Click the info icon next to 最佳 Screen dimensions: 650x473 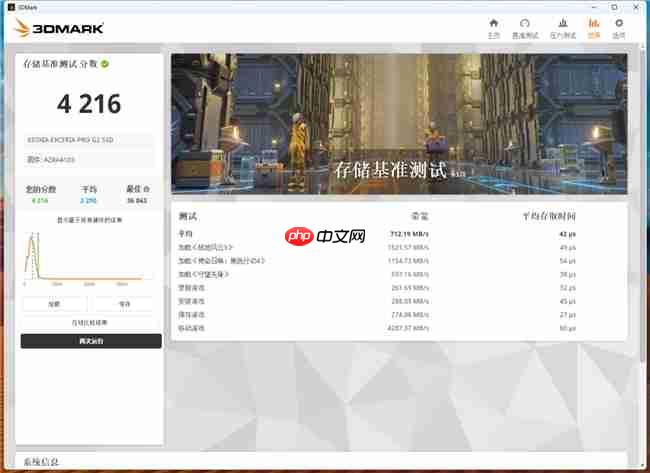click(146, 189)
